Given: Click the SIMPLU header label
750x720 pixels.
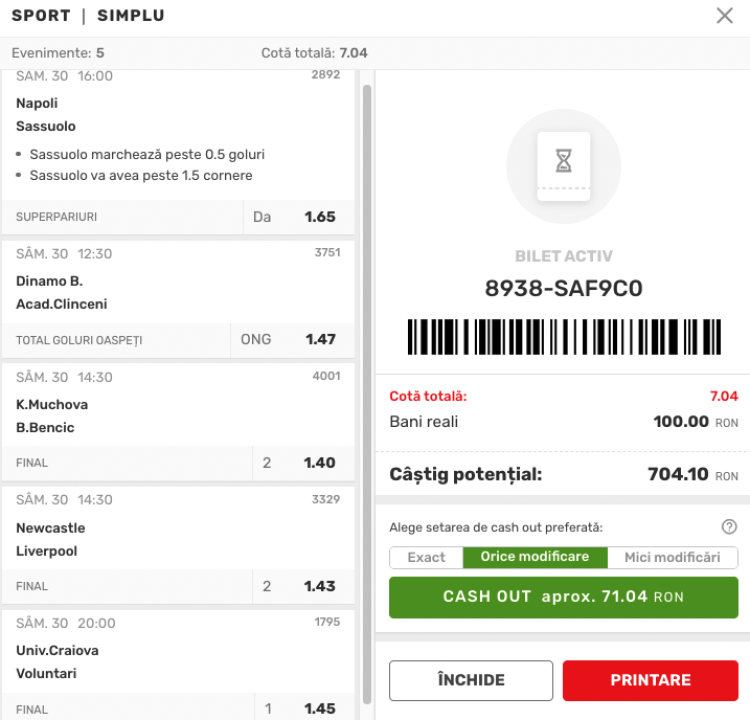Looking at the screenshot, I should point(131,16).
